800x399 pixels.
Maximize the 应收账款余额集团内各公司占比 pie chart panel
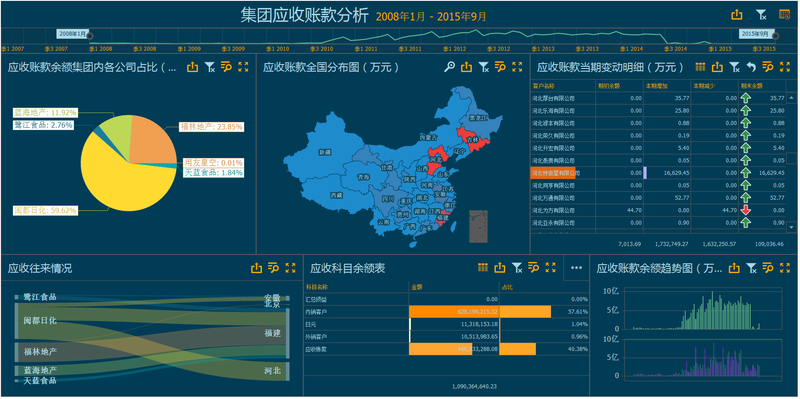click(x=243, y=67)
